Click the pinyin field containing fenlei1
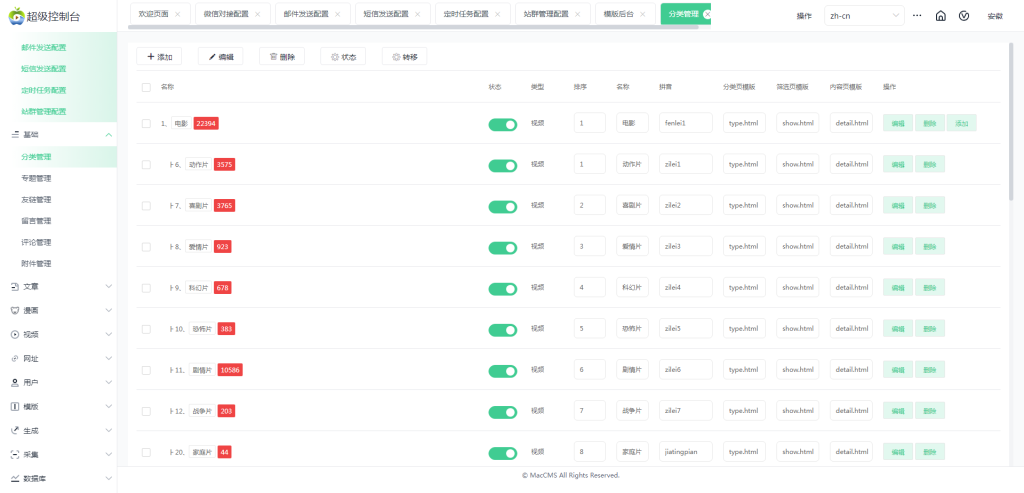Image resolution: width=1024 pixels, height=493 pixels. coord(685,123)
